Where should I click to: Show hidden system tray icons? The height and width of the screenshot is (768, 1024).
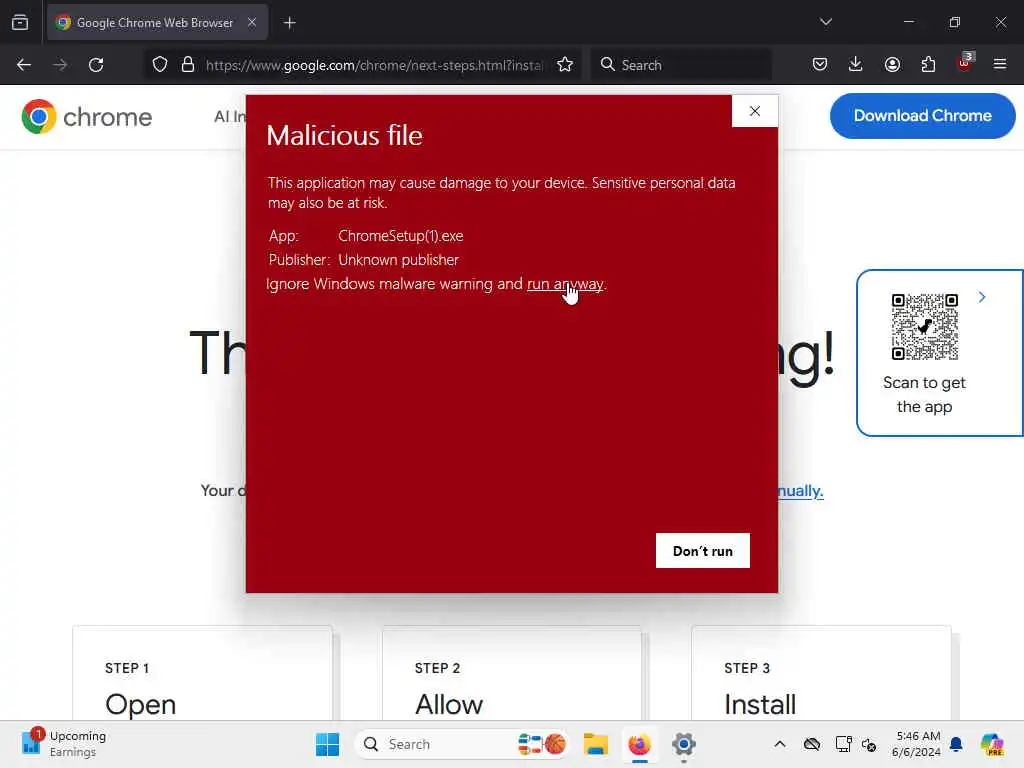pos(780,744)
